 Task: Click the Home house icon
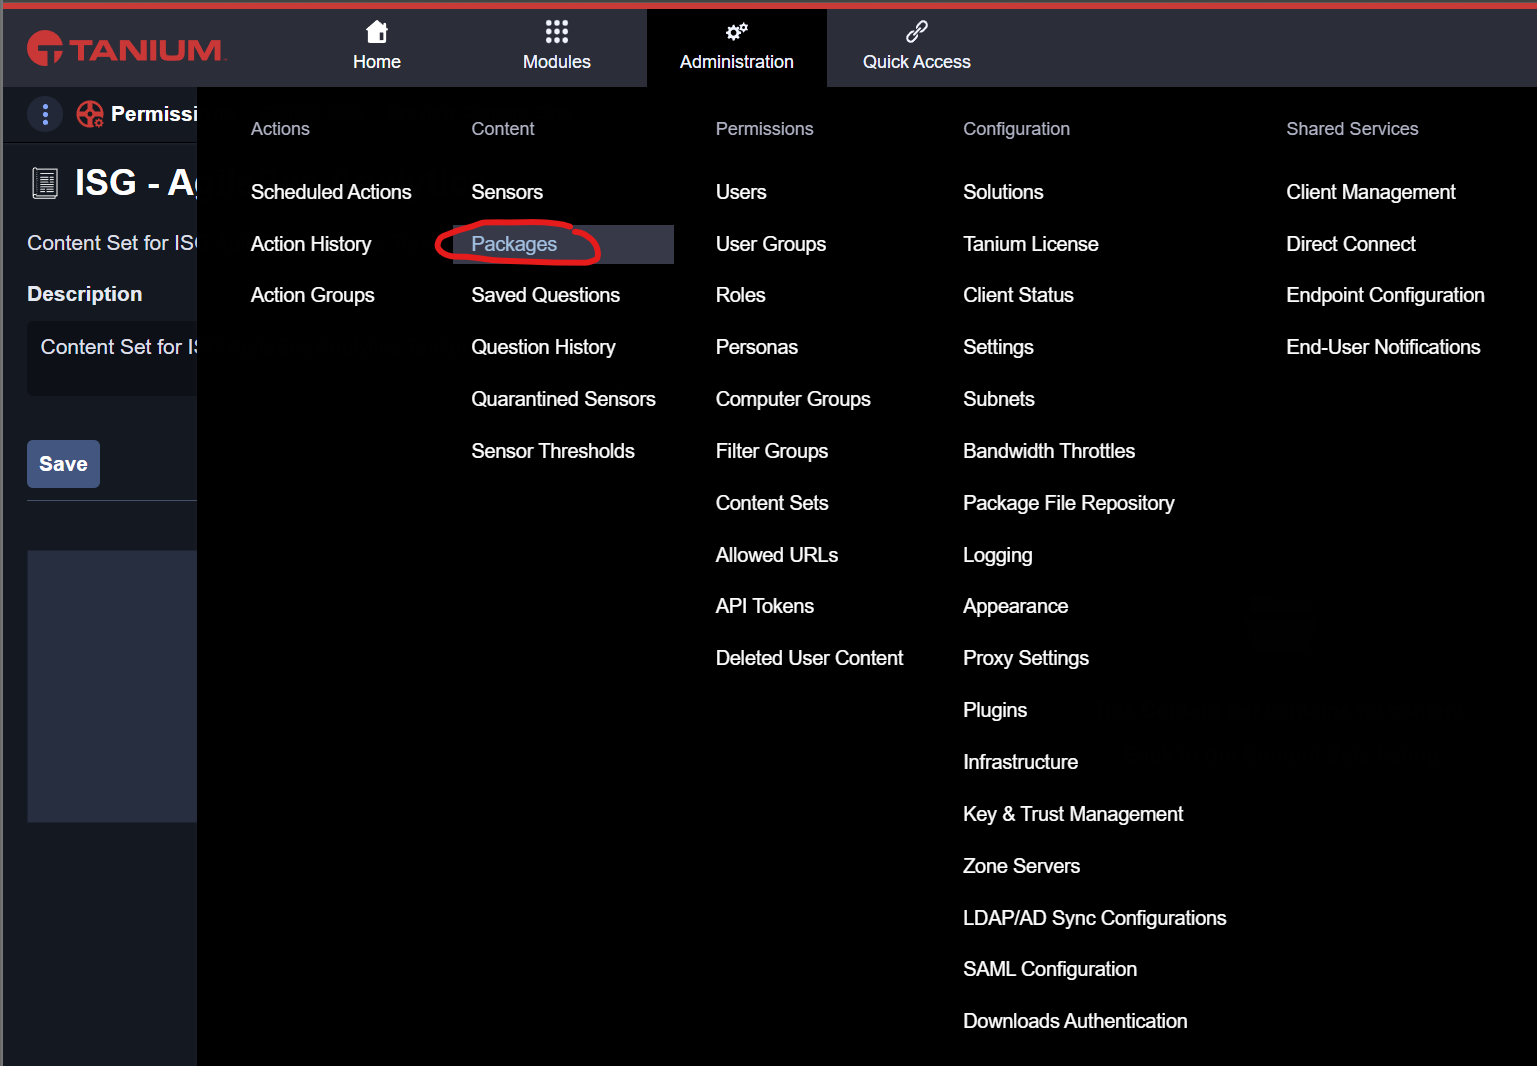(x=377, y=32)
